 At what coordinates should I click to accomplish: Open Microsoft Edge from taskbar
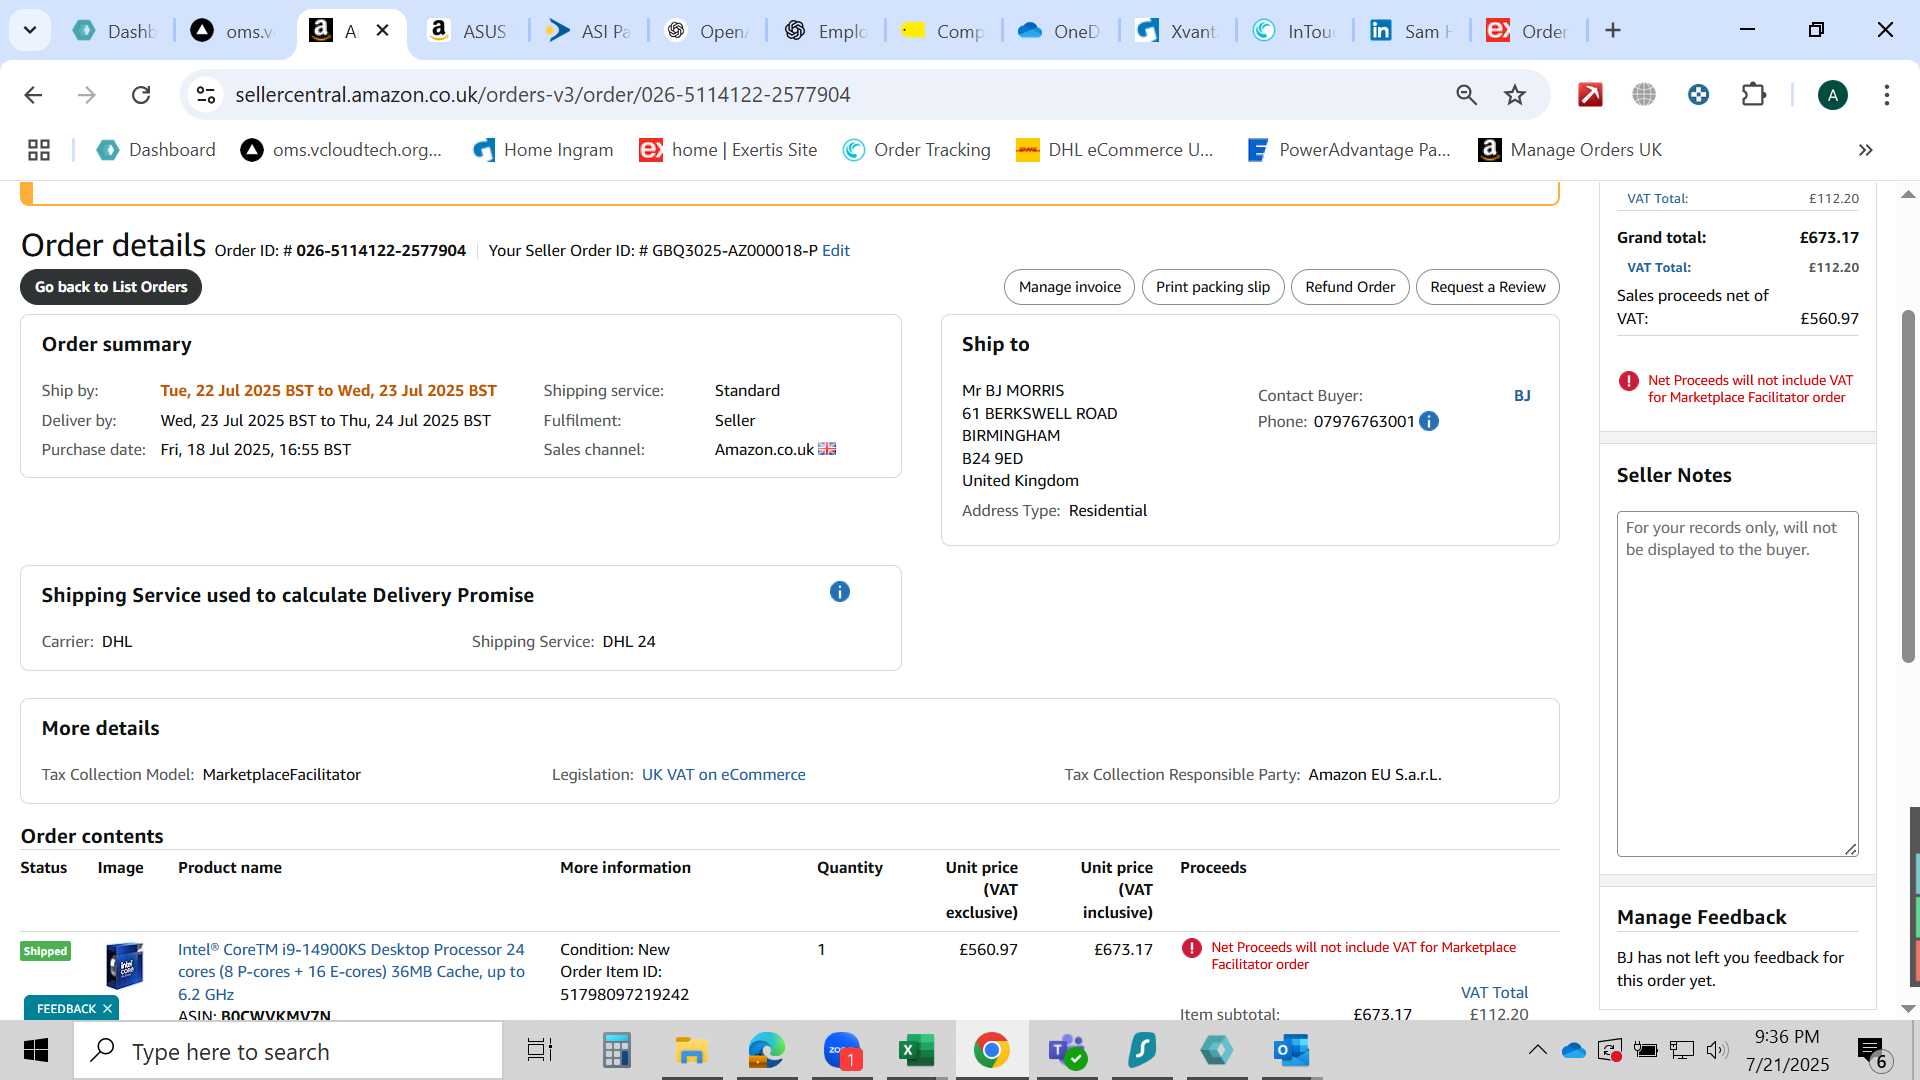[x=766, y=1051]
